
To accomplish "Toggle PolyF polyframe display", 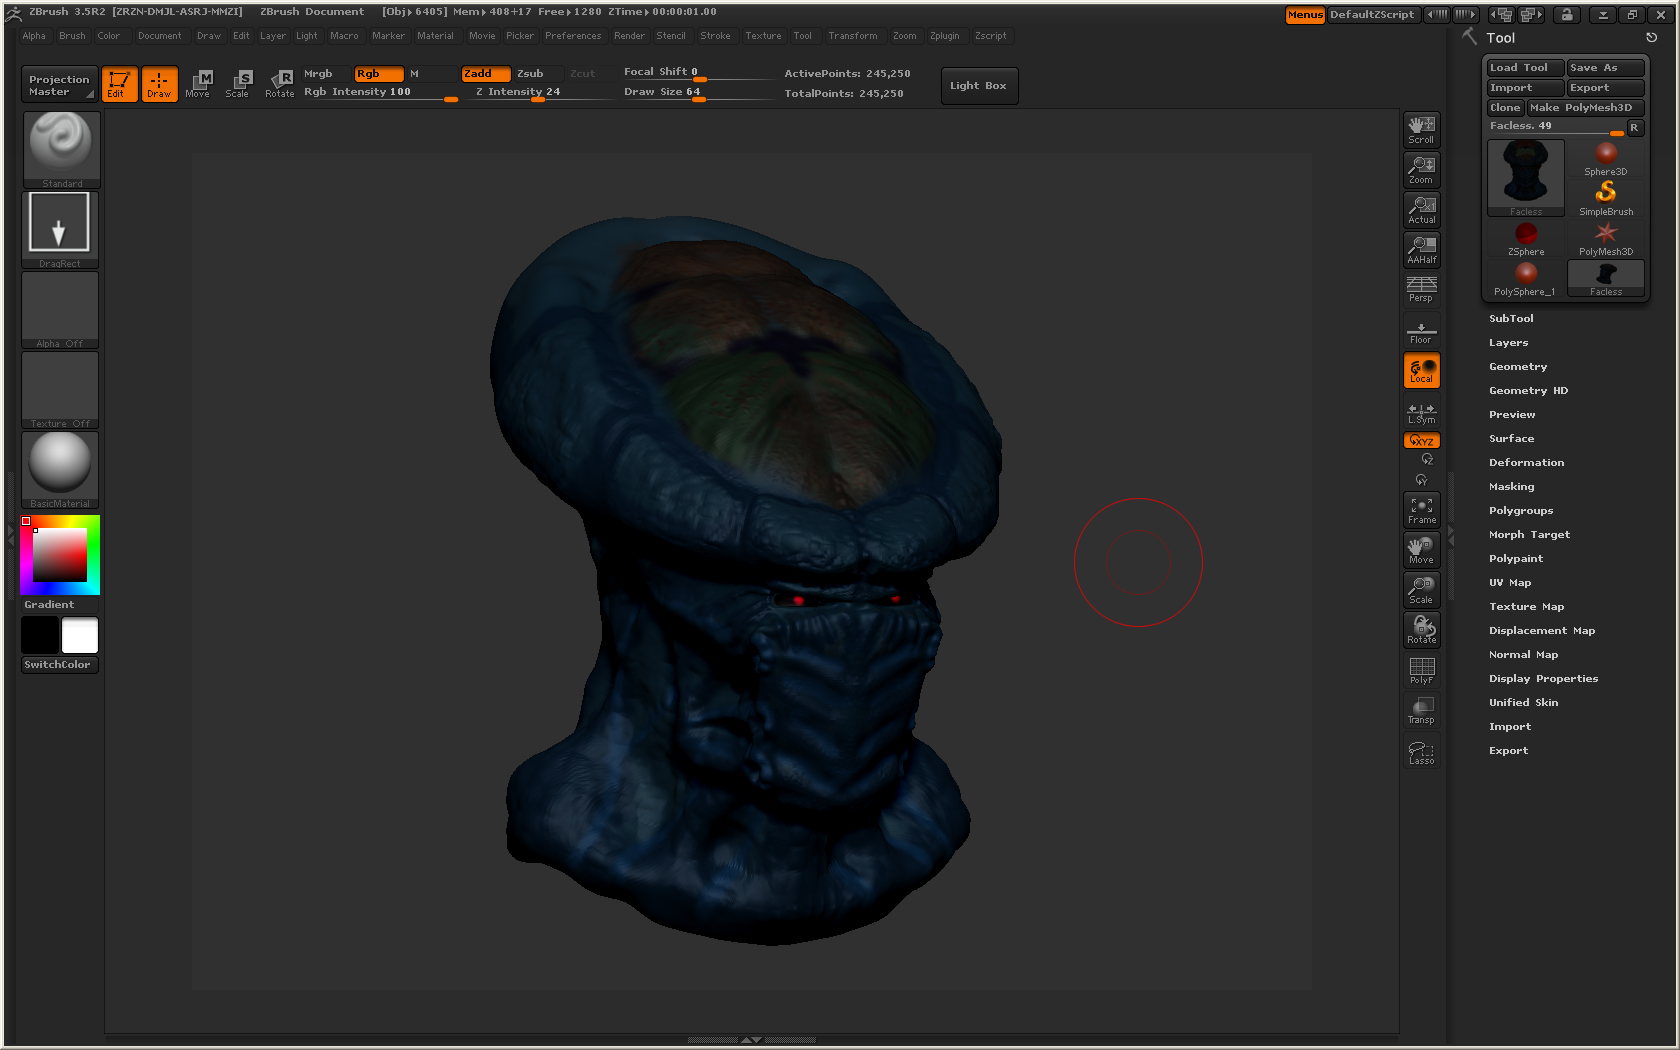I will coord(1421,671).
